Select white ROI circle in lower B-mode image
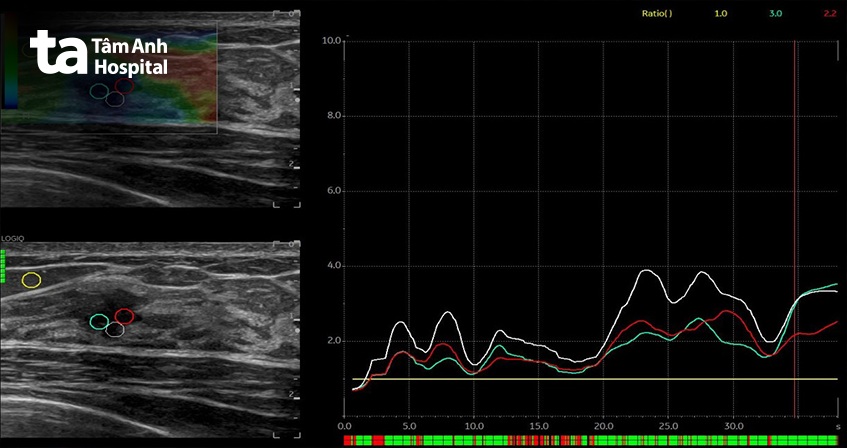The width and height of the screenshot is (847, 448). coord(115,330)
